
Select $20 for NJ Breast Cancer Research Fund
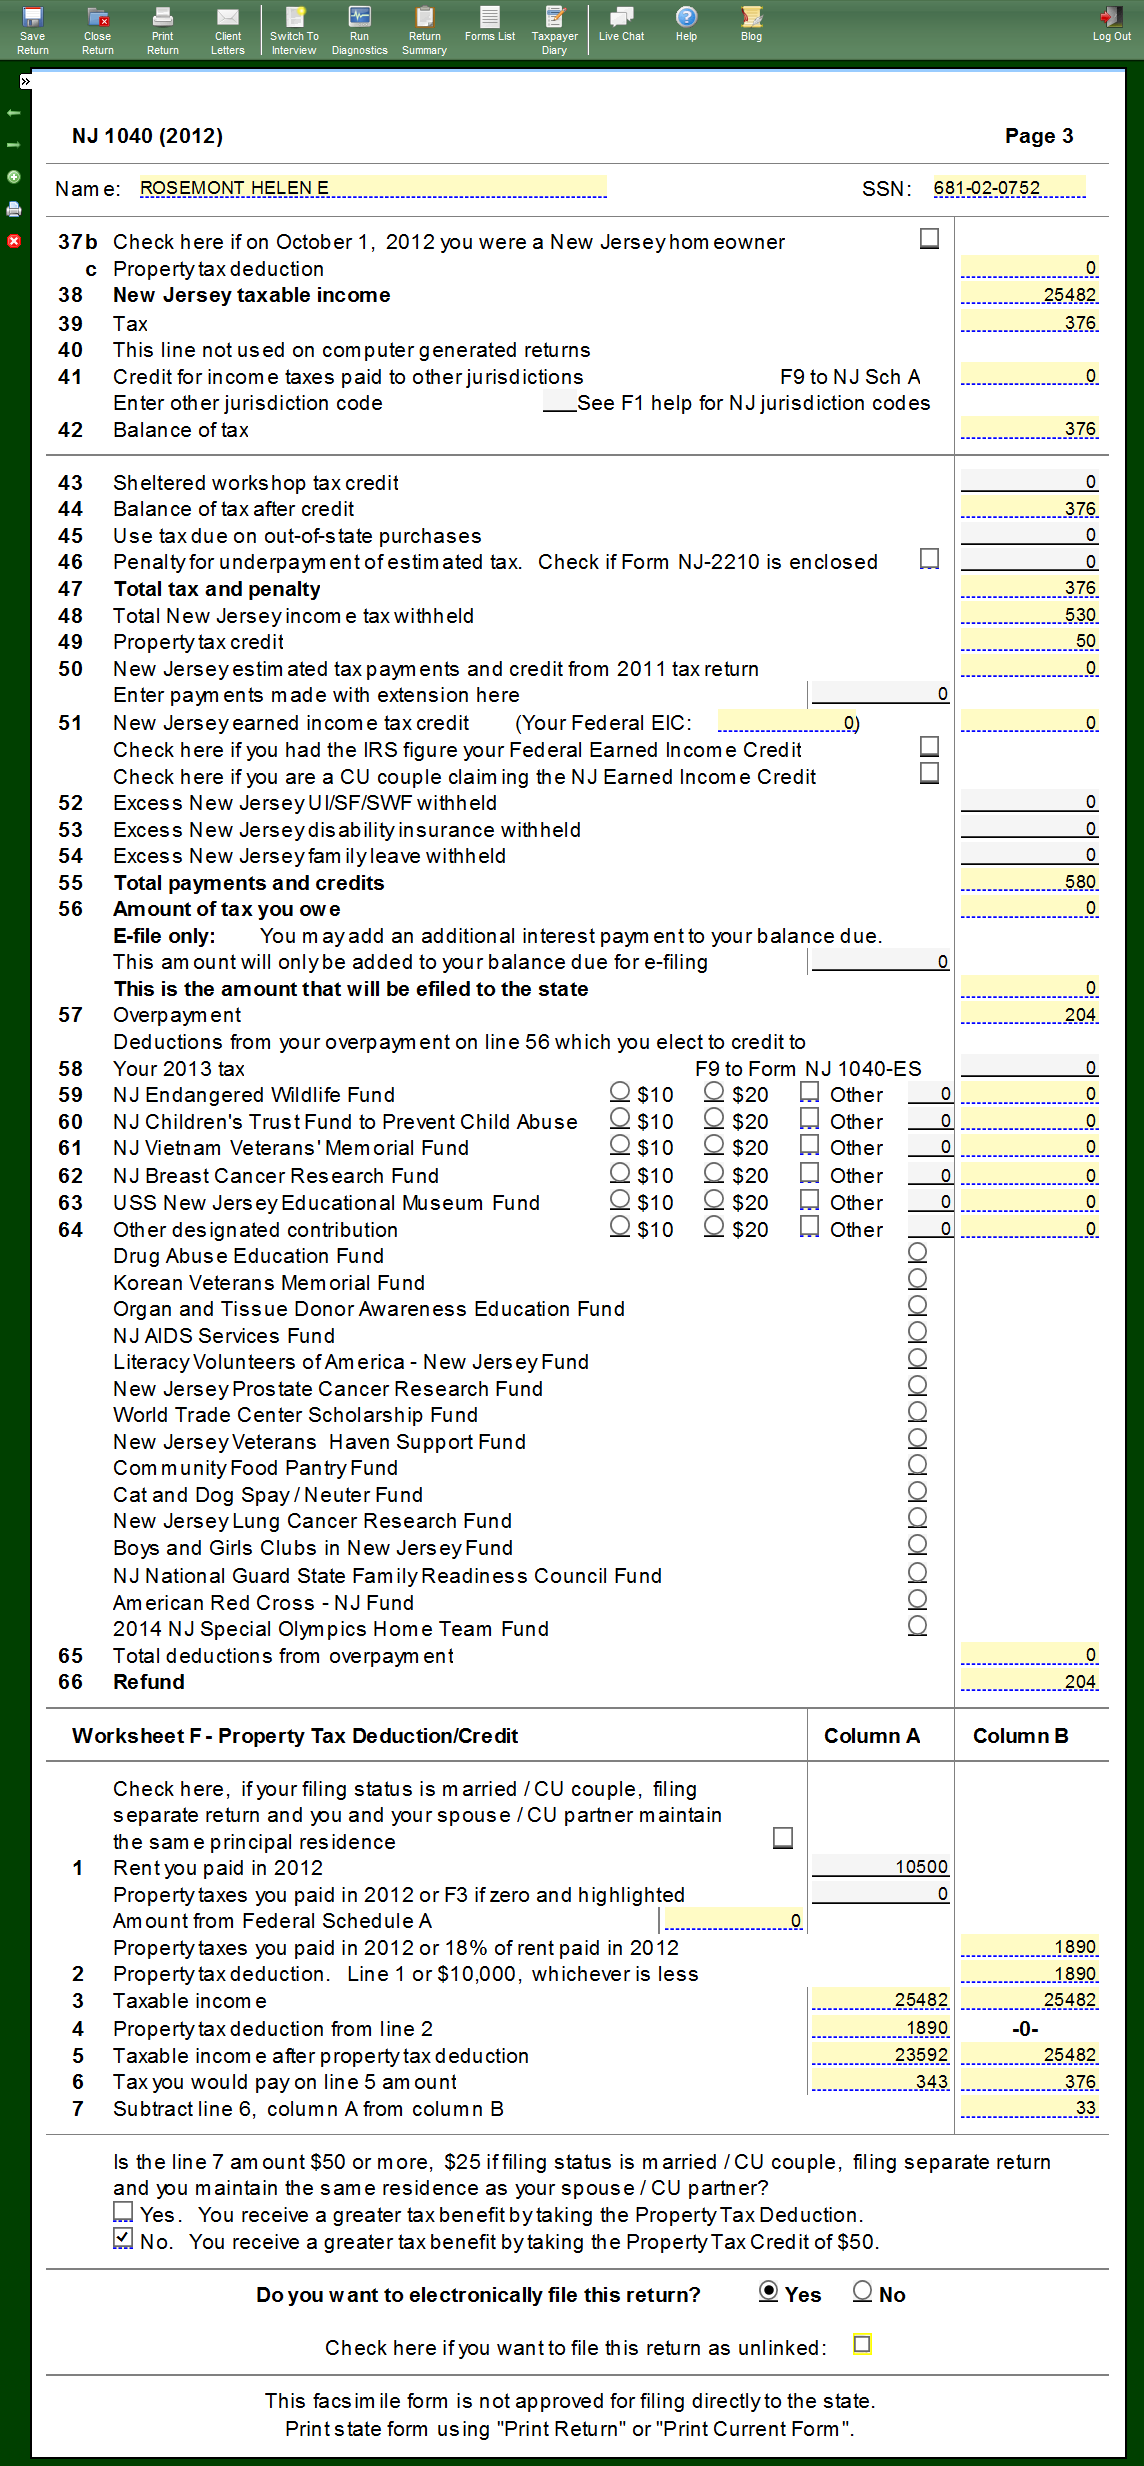pyautogui.click(x=714, y=1173)
